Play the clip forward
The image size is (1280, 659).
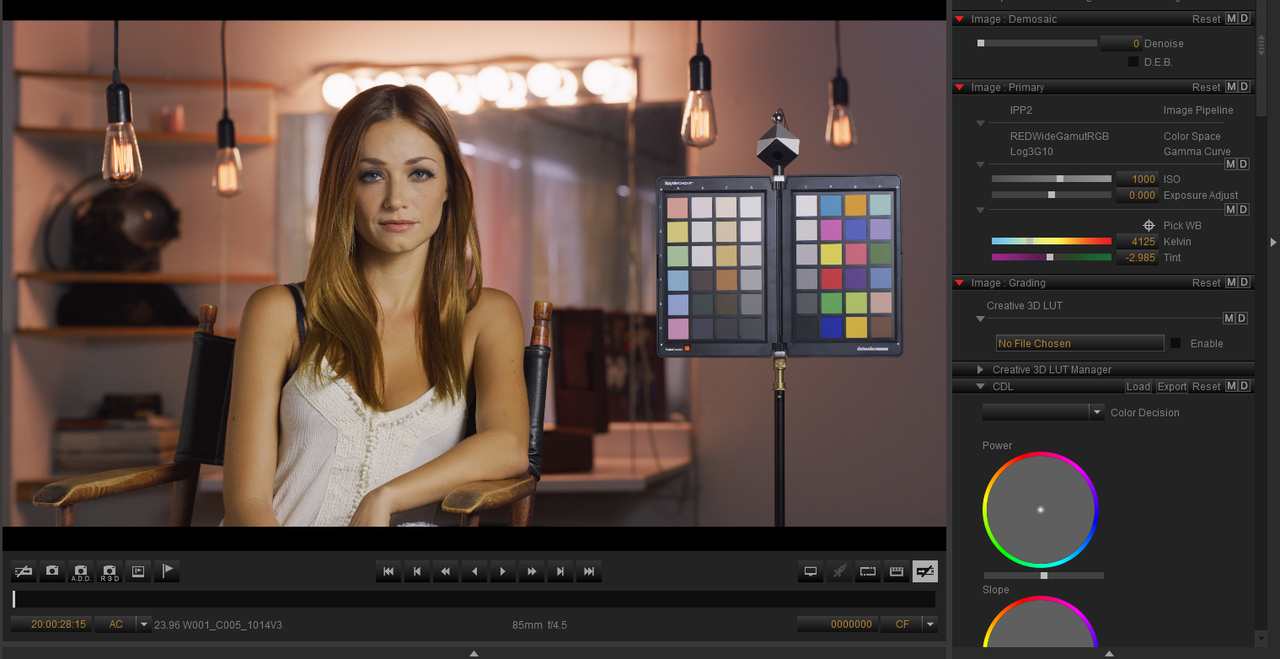point(503,571)
